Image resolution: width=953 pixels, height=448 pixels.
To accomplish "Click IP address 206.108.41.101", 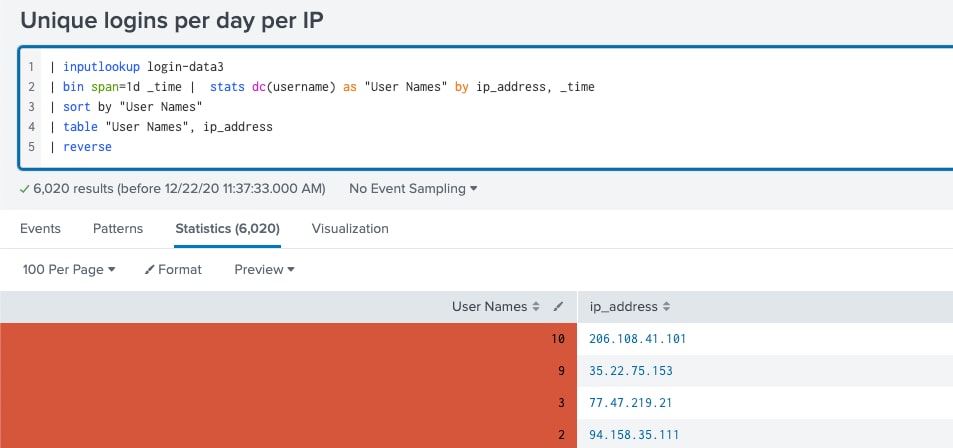I will tap(638, 339).
